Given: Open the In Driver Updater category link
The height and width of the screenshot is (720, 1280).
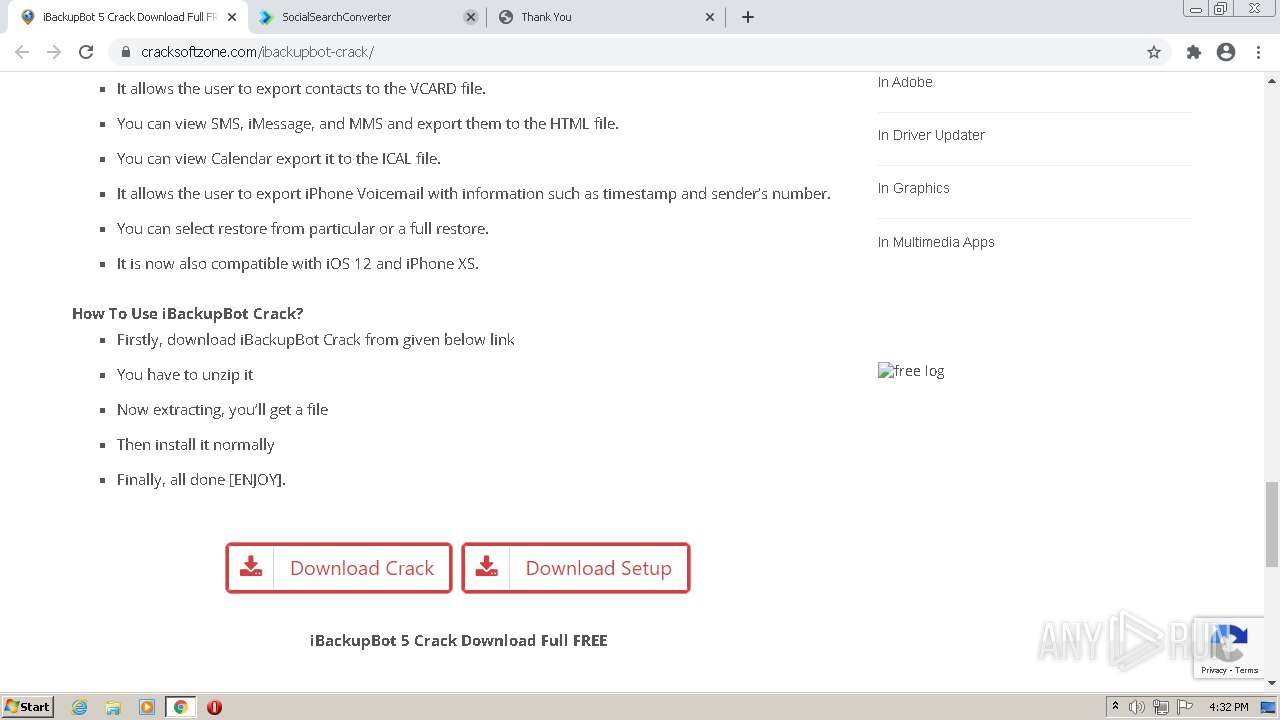Looking at the screenshot, I should click(931, 135).
